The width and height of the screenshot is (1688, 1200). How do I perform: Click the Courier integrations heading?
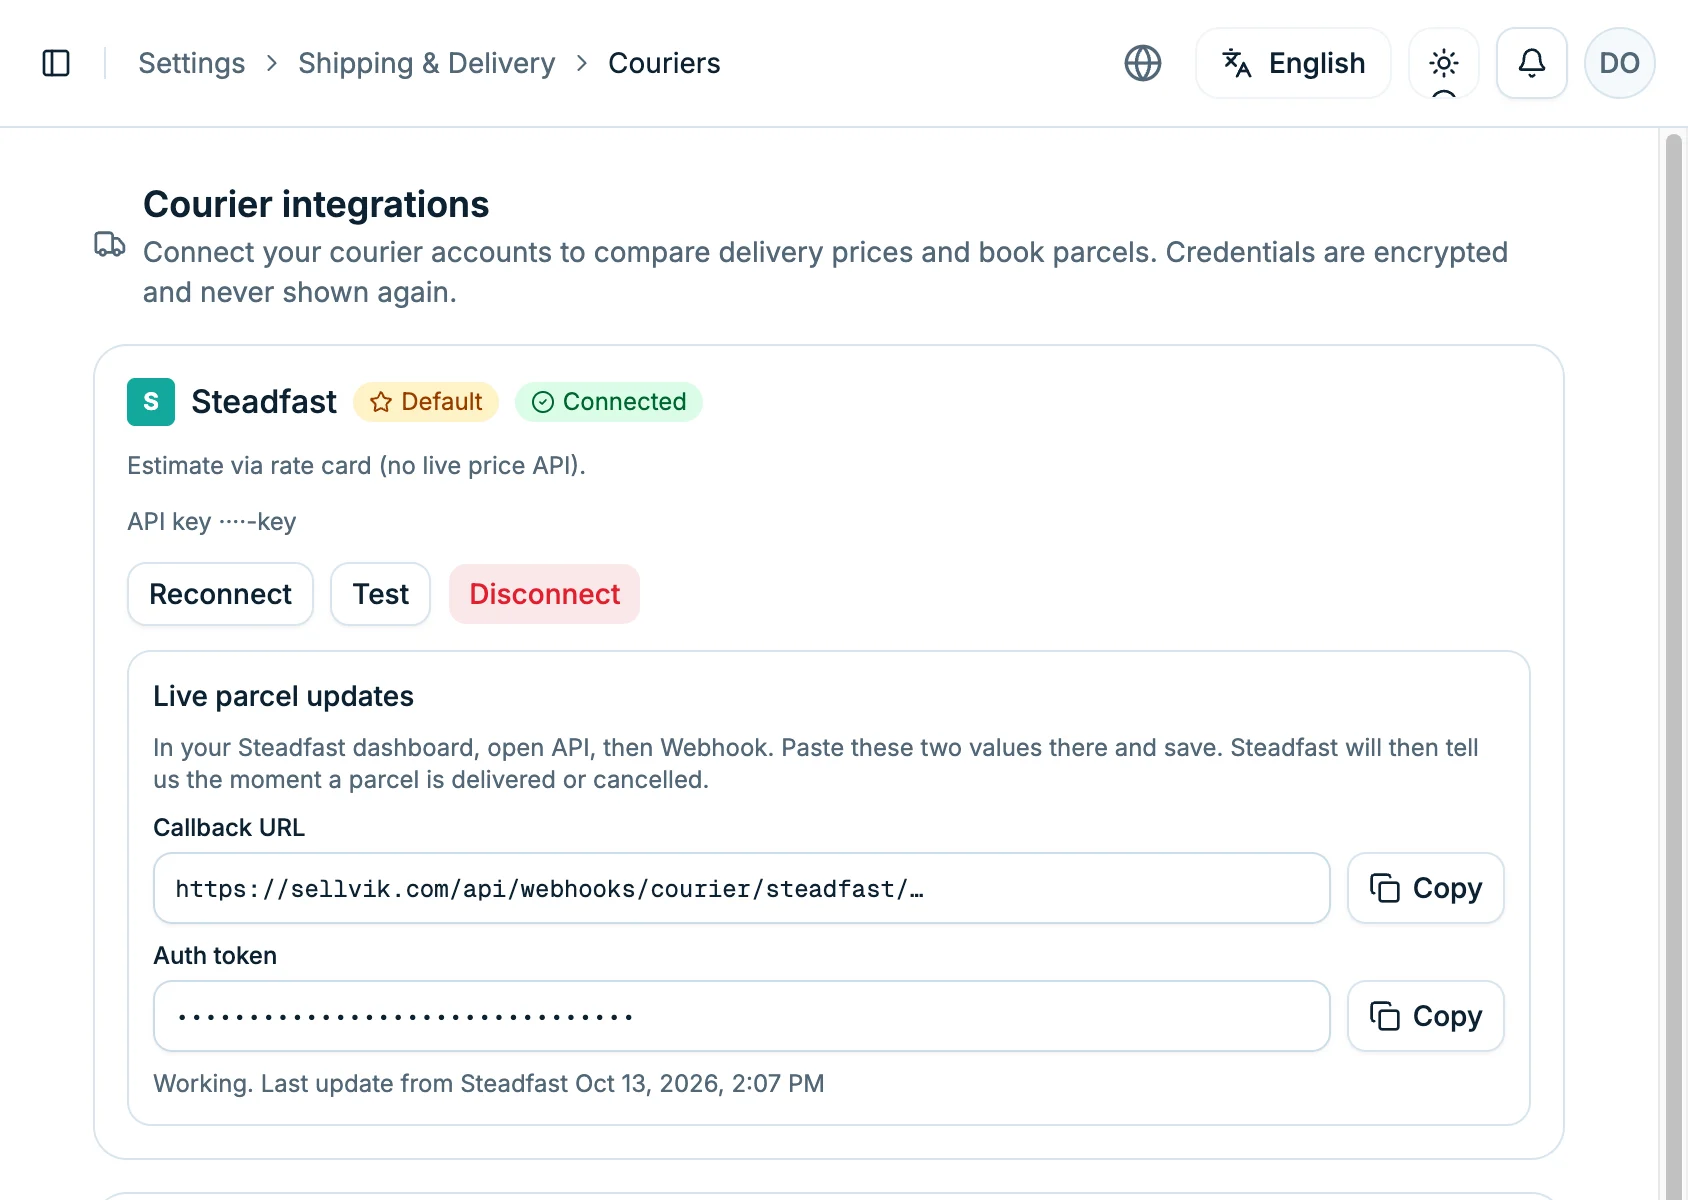[x=316, y=204]
